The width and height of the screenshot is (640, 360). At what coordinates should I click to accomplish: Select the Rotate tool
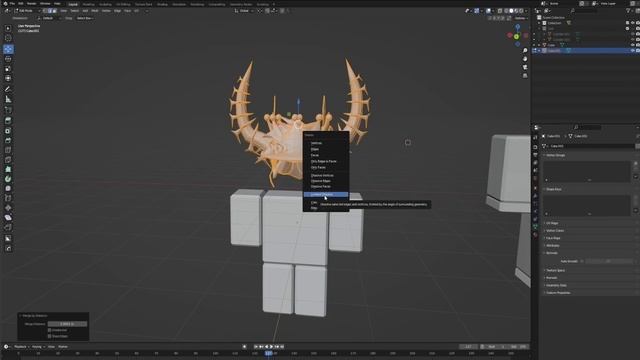point(8,59)
